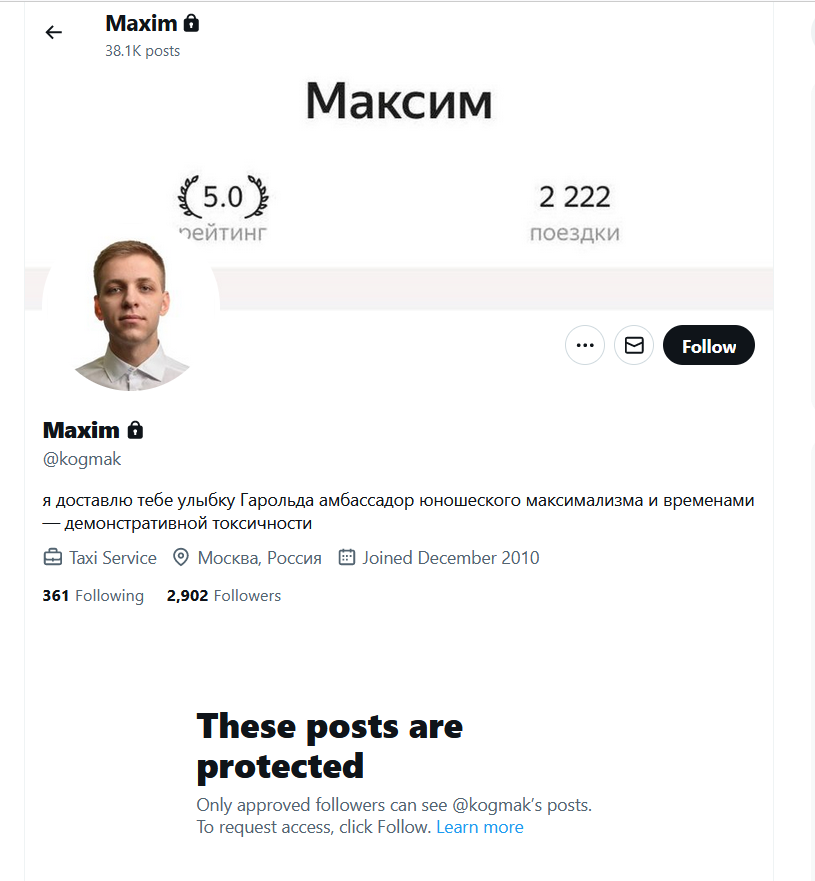View the 2,902 Followers list
The width and height of the screenshot is (815, 881).
point(224,596)
